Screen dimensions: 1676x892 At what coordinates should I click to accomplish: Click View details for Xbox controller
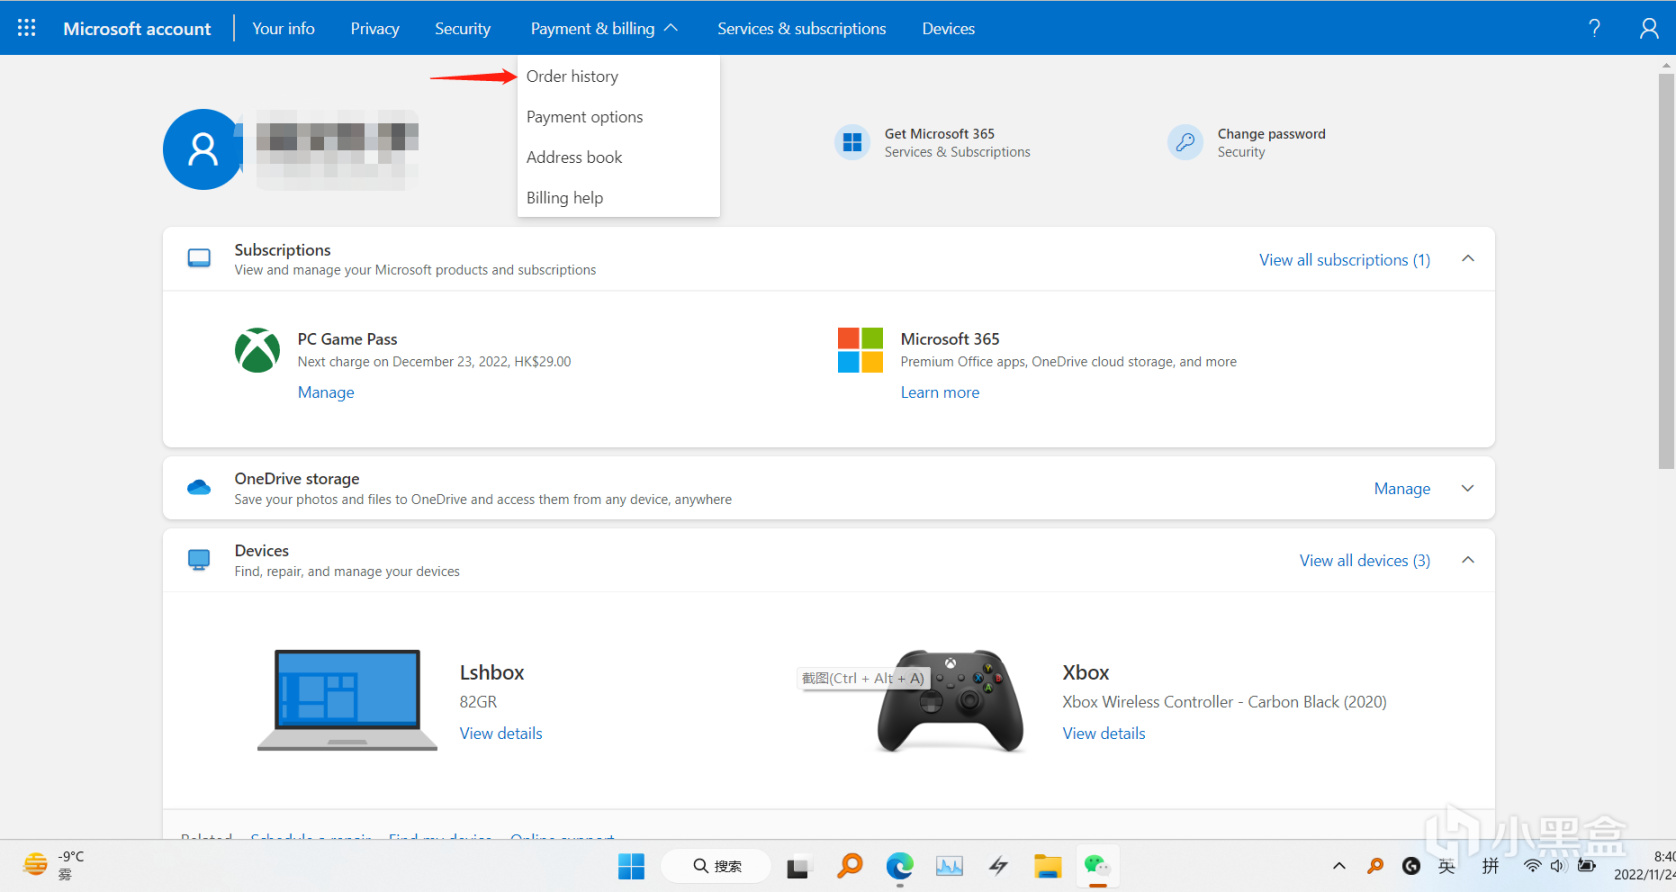click(1104, 733)
